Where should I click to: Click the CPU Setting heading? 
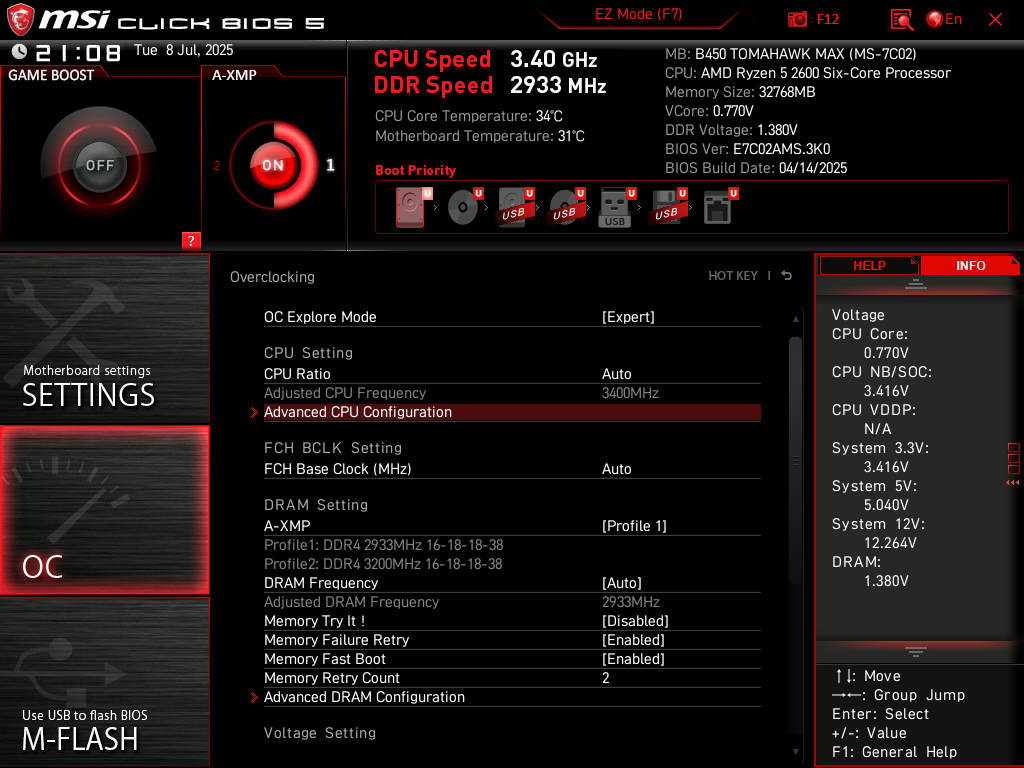[x=308, y=353]
